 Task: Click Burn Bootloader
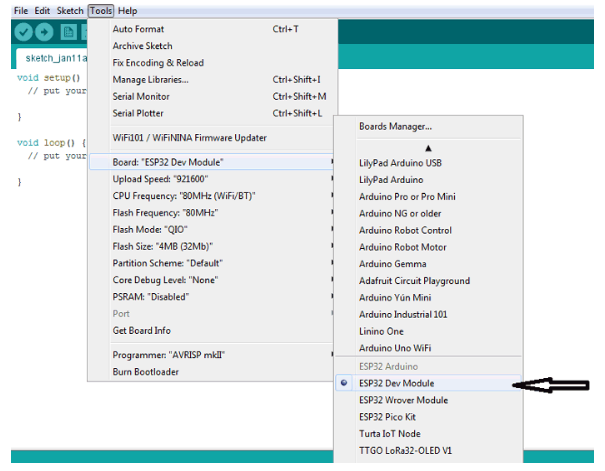tap(145, 372)
